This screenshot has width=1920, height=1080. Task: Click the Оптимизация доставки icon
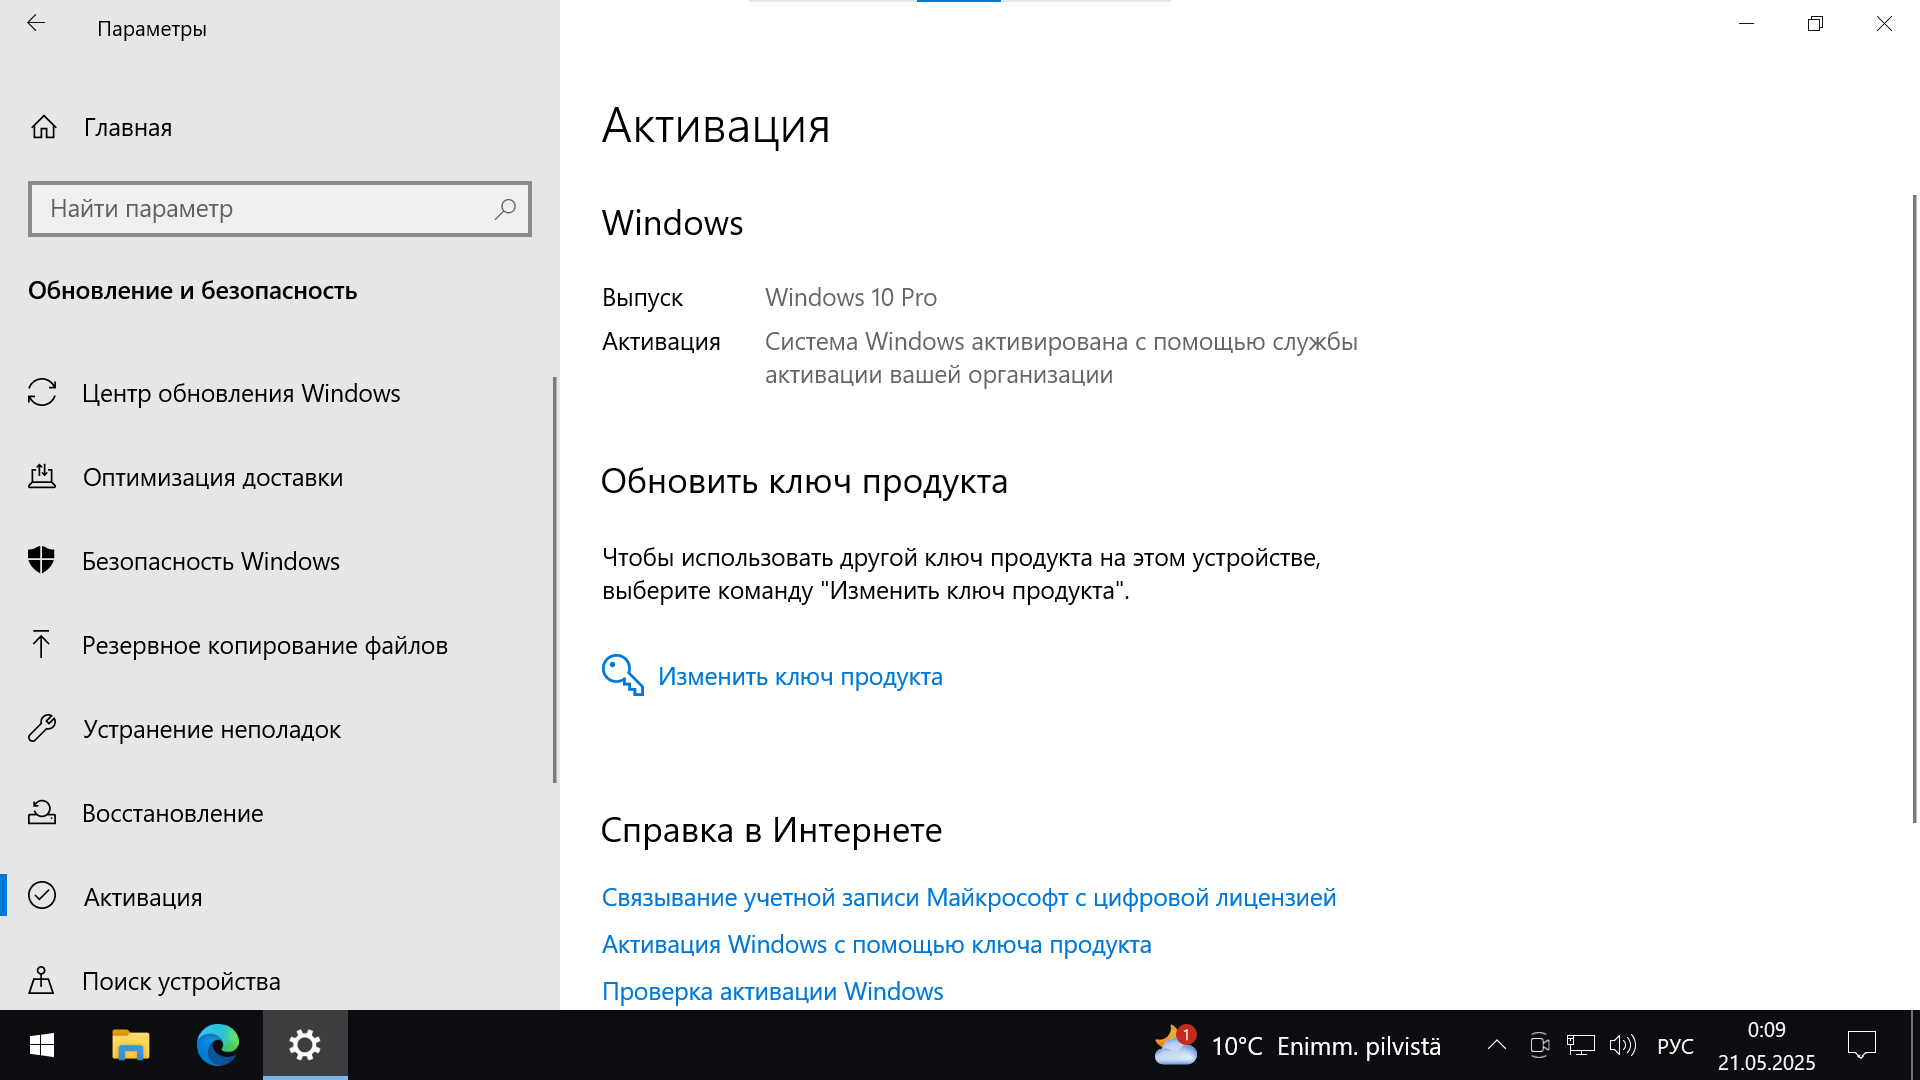coord(42,476)
